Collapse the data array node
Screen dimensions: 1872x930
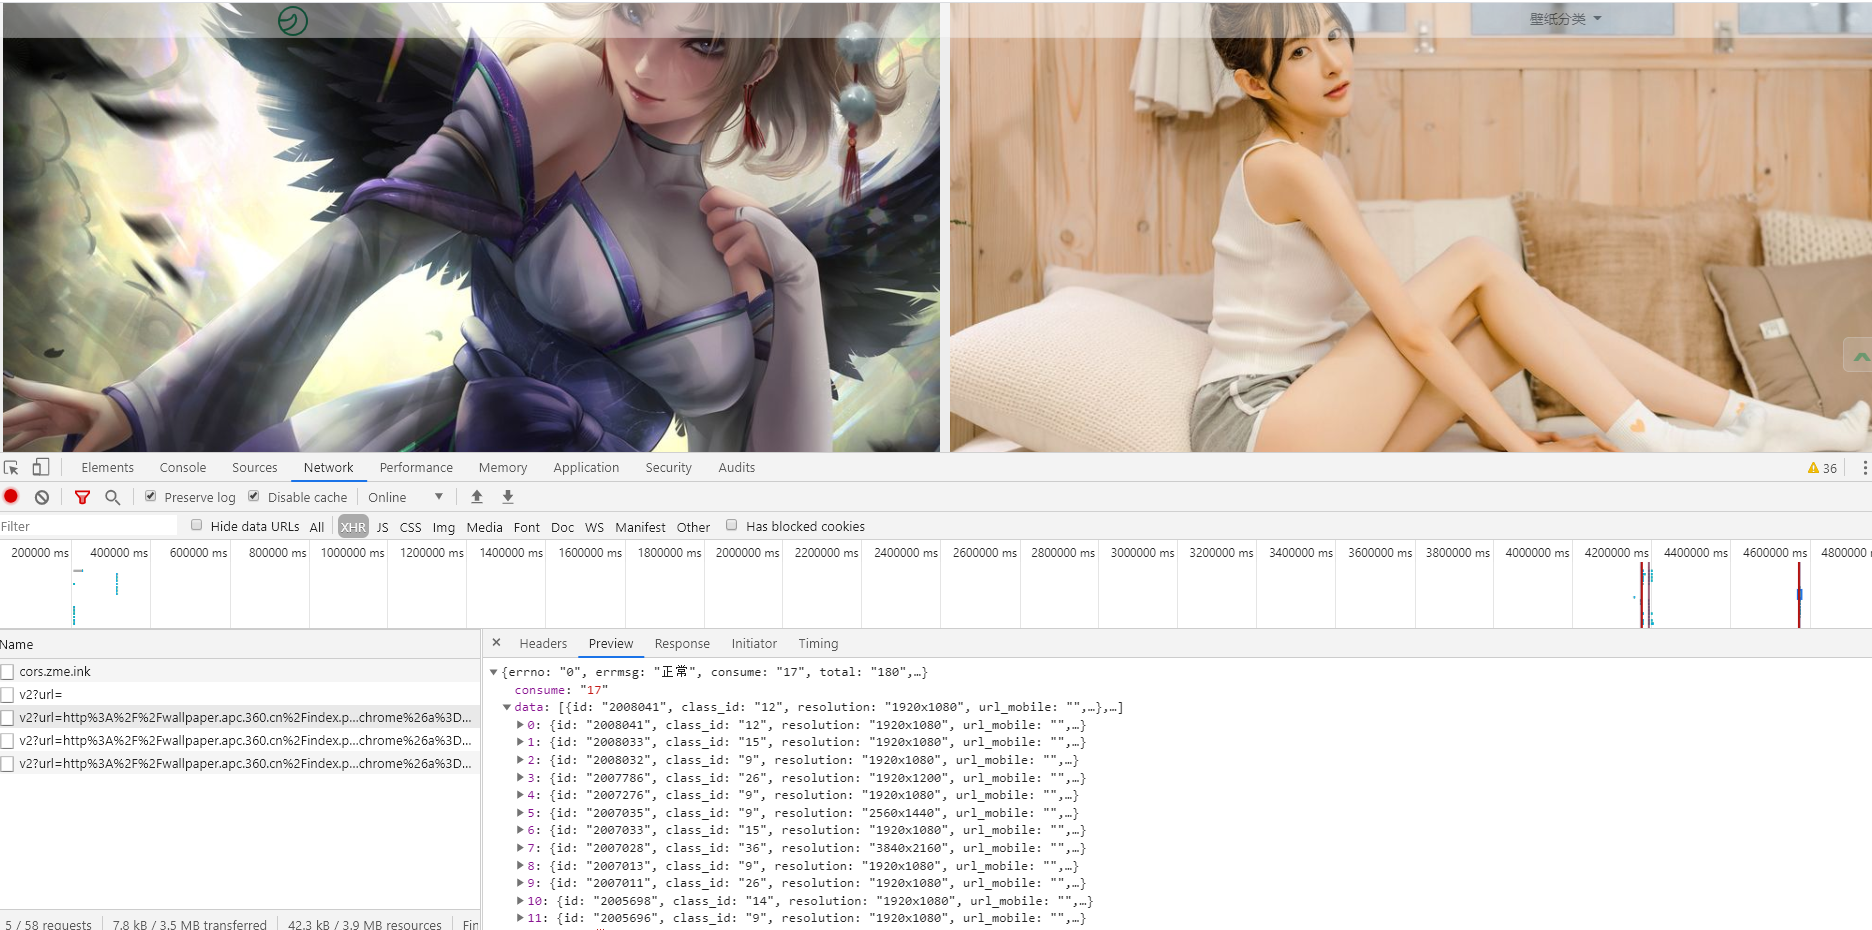tap(507, 707)
